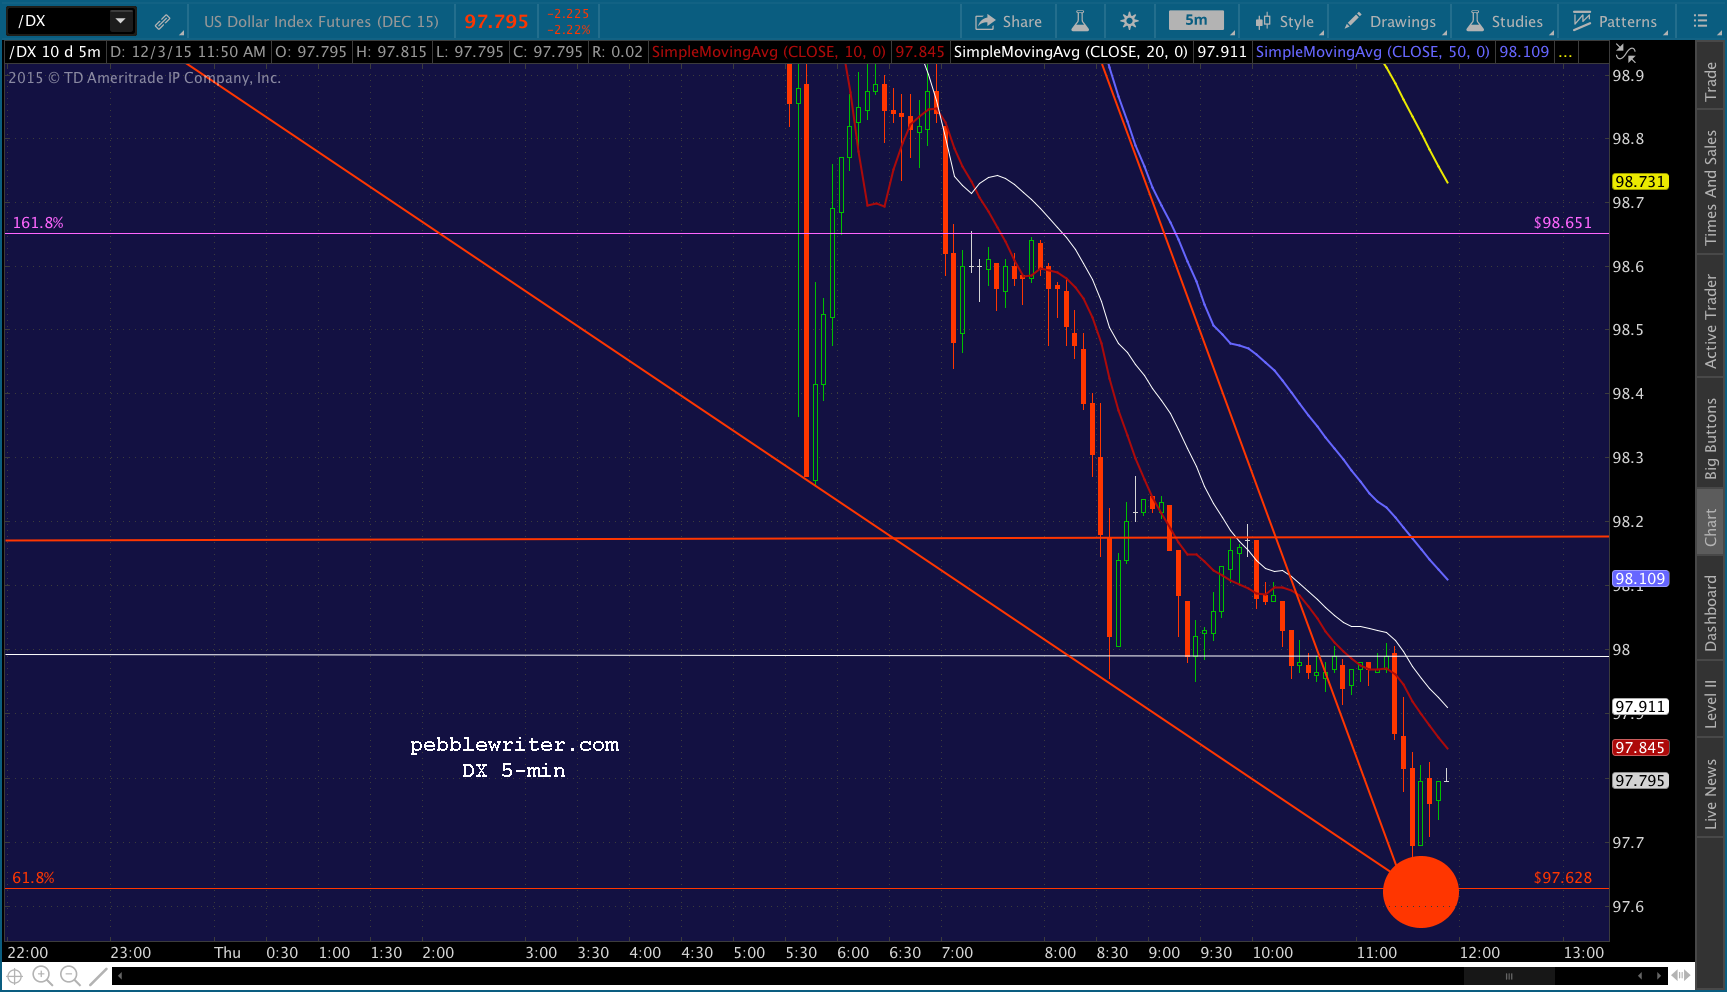The height and width of the screenshot is (992, 1727).
Task: Click the /DX symbol input field
Action: [x=59, y=20]
